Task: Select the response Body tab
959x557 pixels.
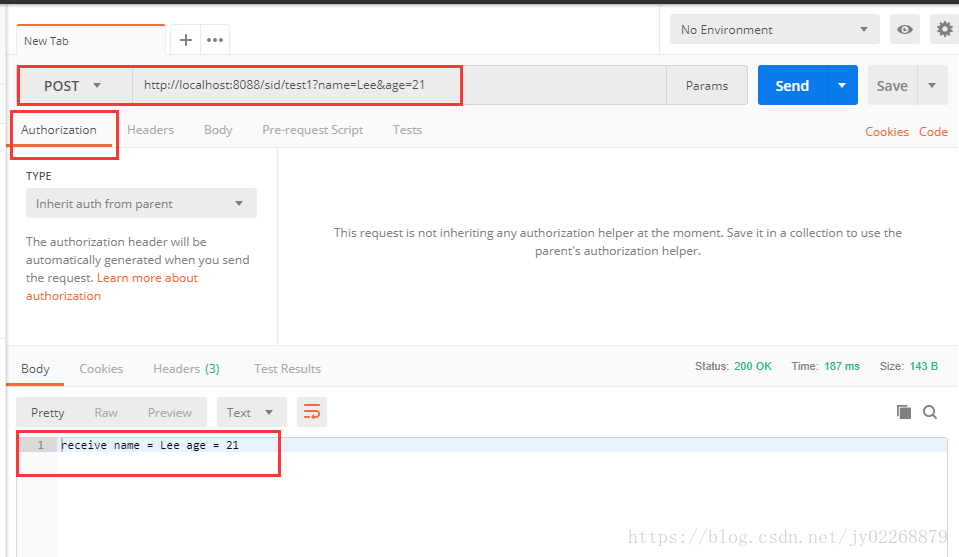Action: tap(35, 369)
